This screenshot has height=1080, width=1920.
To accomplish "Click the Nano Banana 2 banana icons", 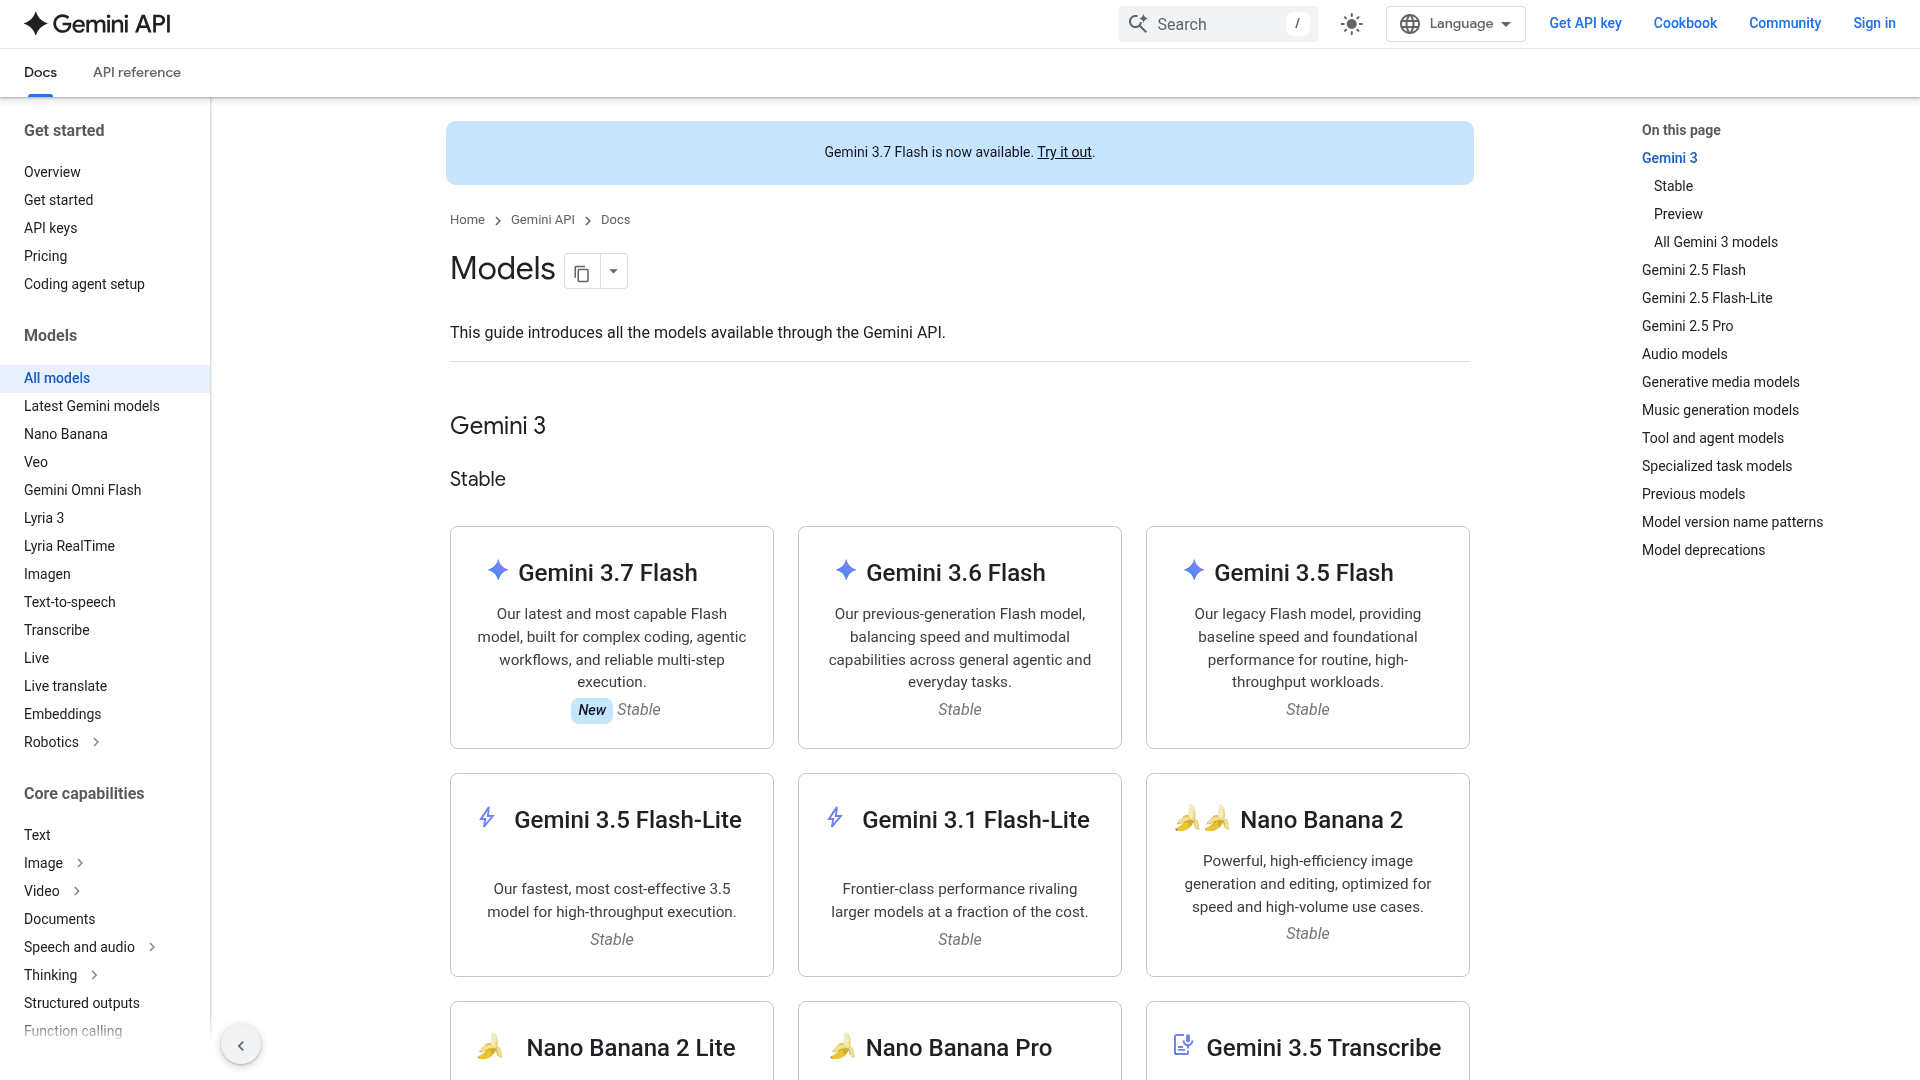I will coord(1202,819).
